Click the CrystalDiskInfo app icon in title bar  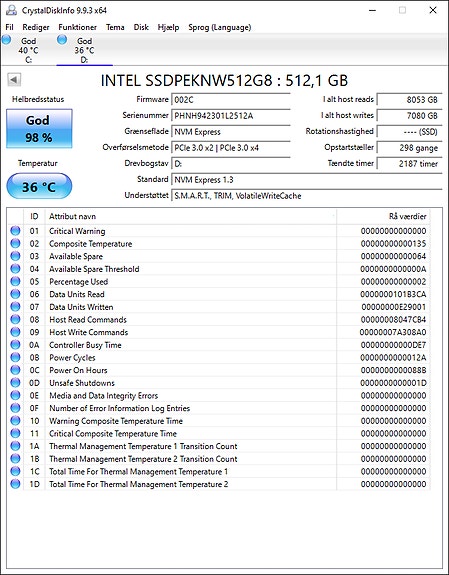click(x=11, y=10)
